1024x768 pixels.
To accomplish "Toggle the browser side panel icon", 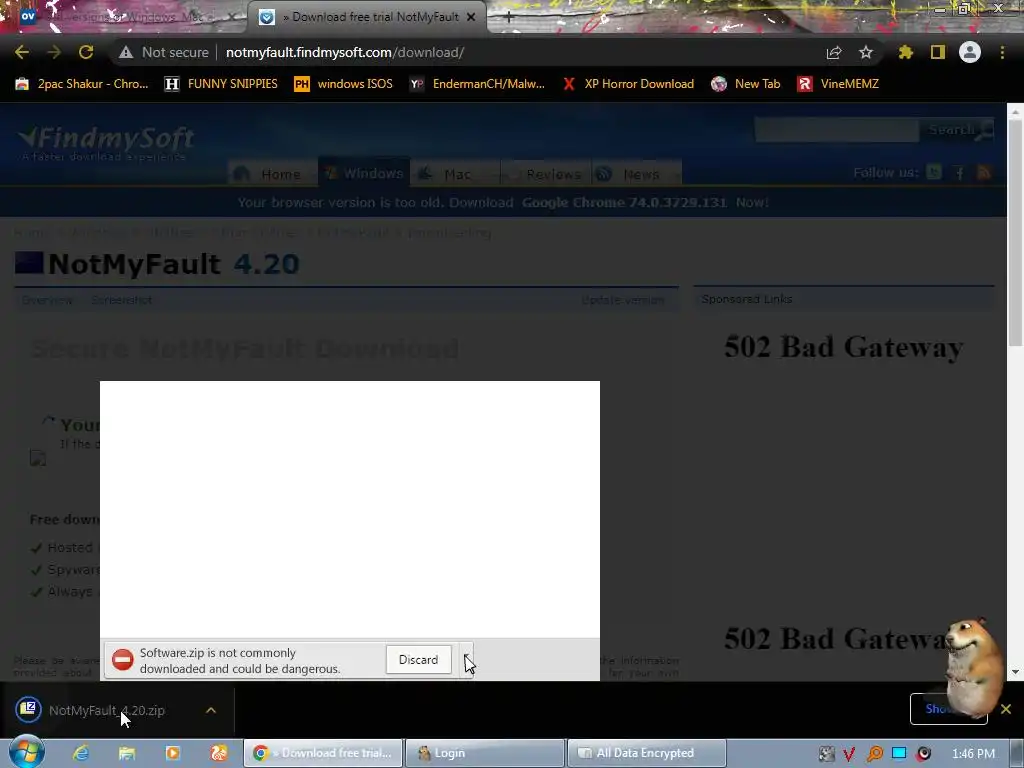I will coord(938,52).
